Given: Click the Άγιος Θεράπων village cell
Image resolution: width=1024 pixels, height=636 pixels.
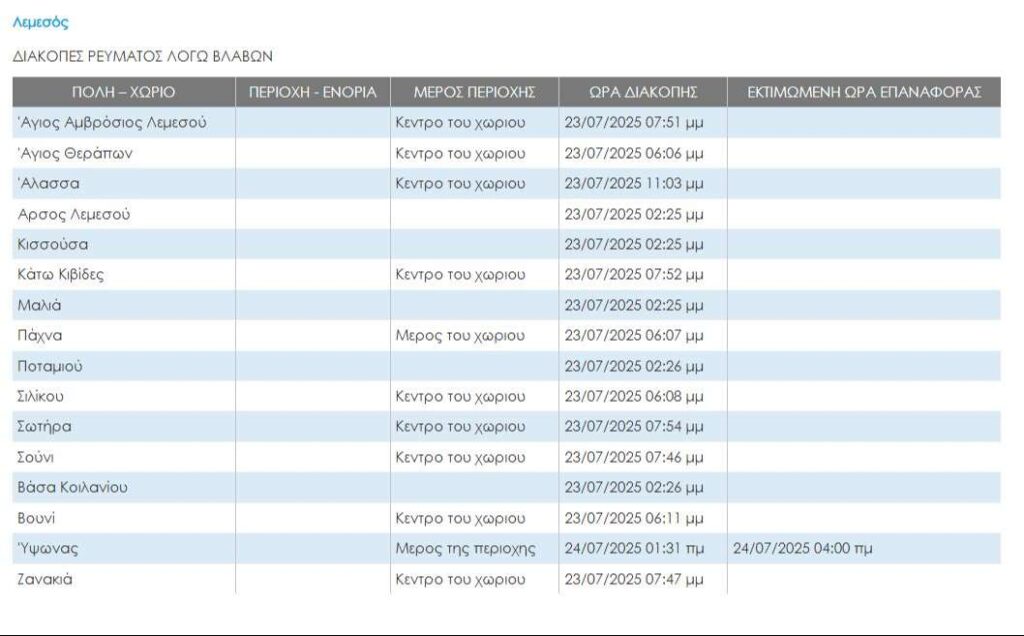Looking at the screenshot, I should point(75,154).
